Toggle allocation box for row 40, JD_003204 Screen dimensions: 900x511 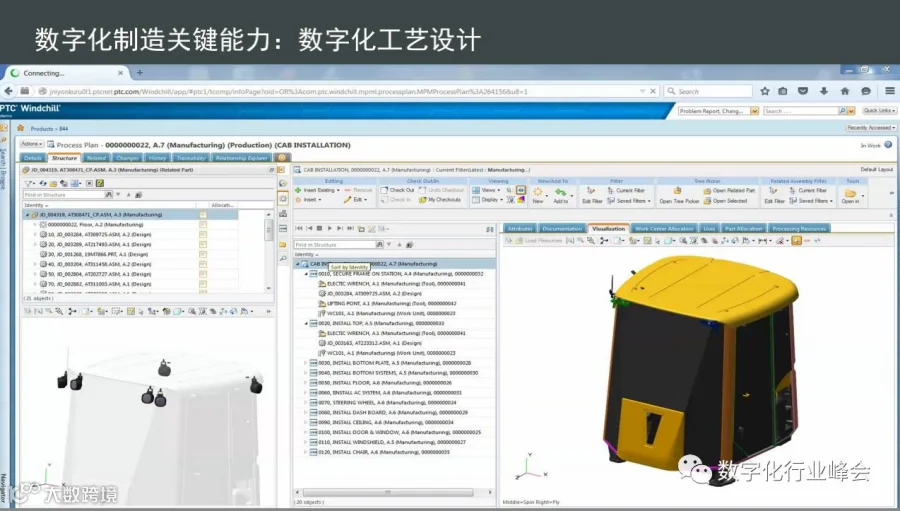coord(203,264)
